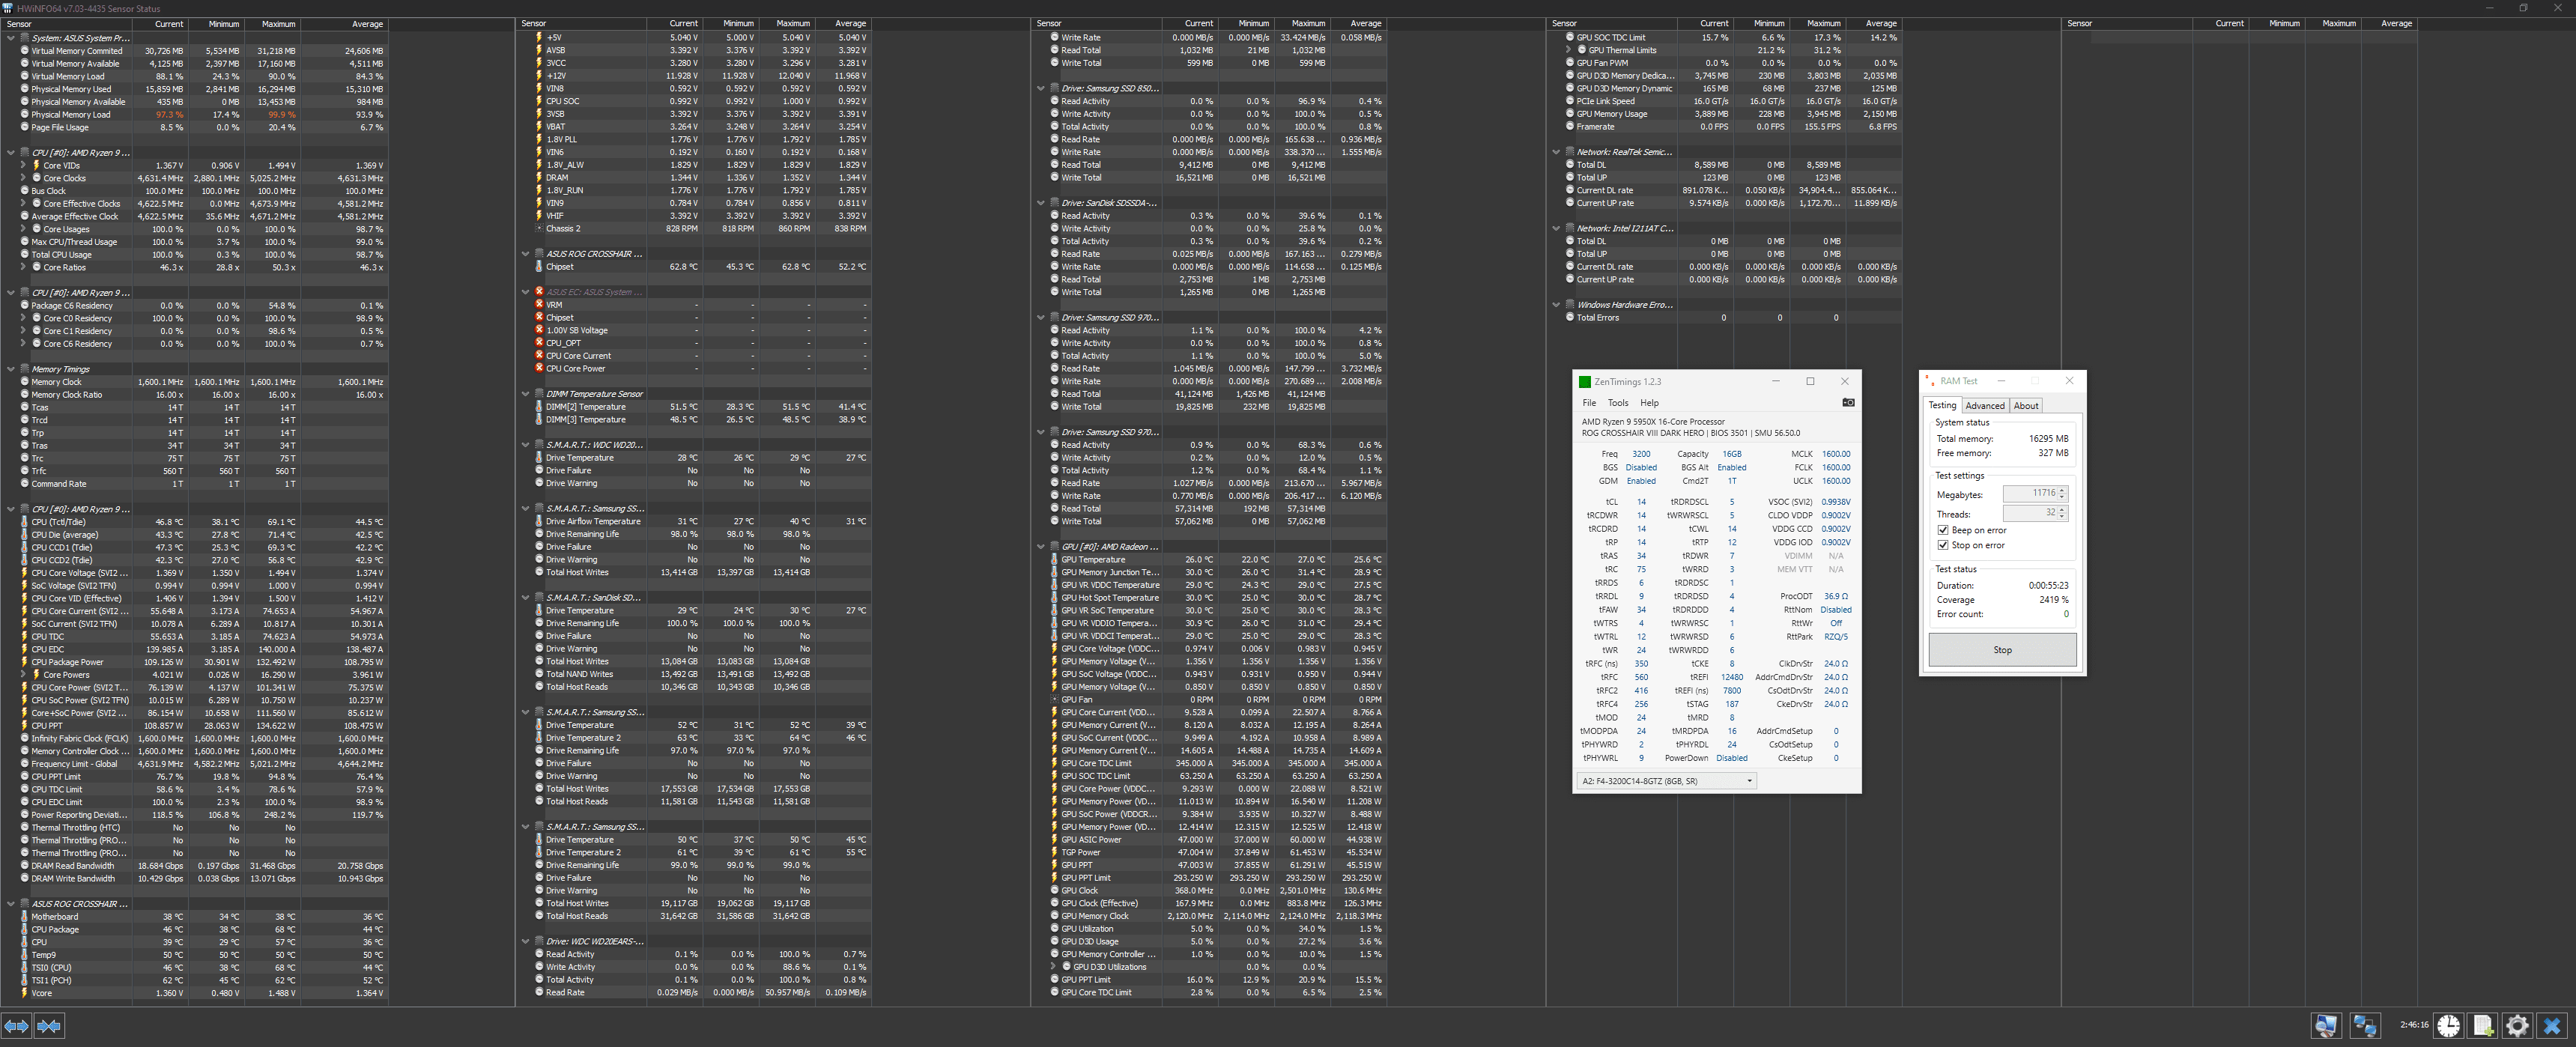Image resolution: width=2576 pixels, height=1047 pixels.
Task: Take a ZenTimings screenshot with camera icon
Action: 1848,403
